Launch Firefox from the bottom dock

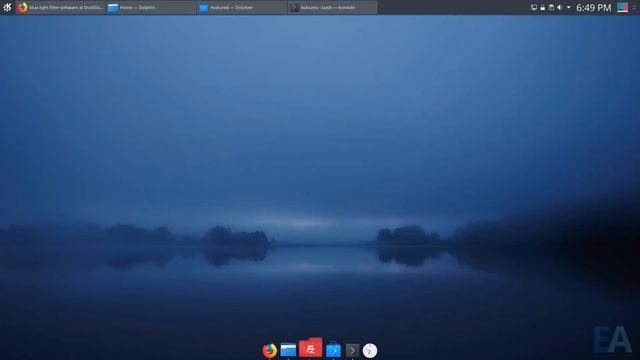tap(269, 350)
